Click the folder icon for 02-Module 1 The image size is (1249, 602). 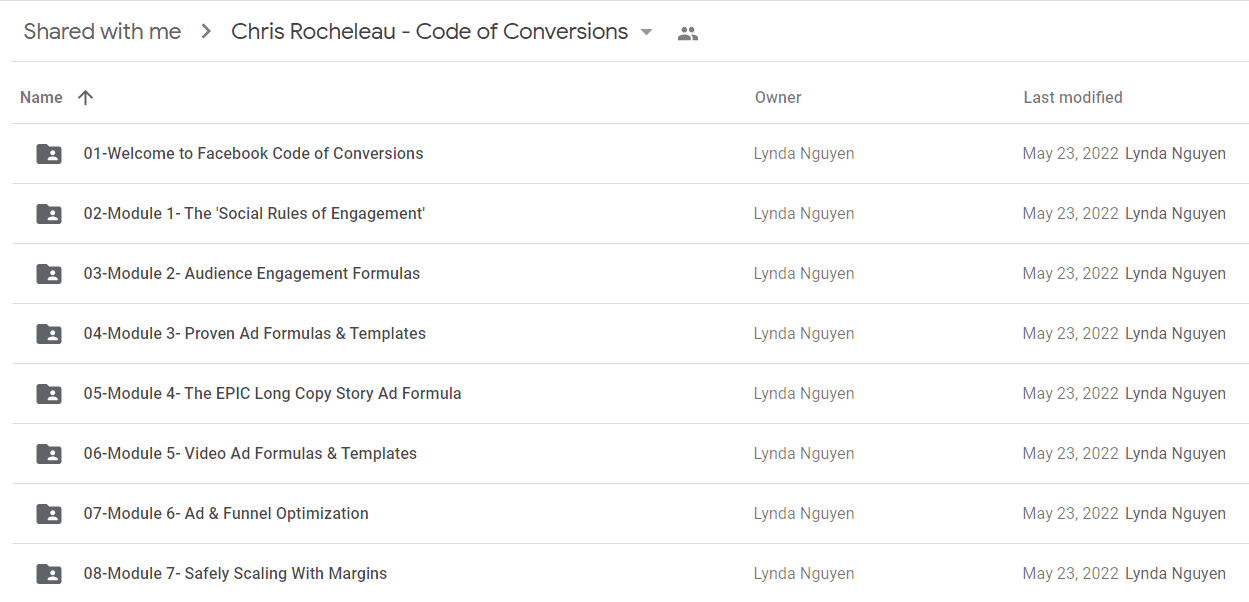click(48, 214)
